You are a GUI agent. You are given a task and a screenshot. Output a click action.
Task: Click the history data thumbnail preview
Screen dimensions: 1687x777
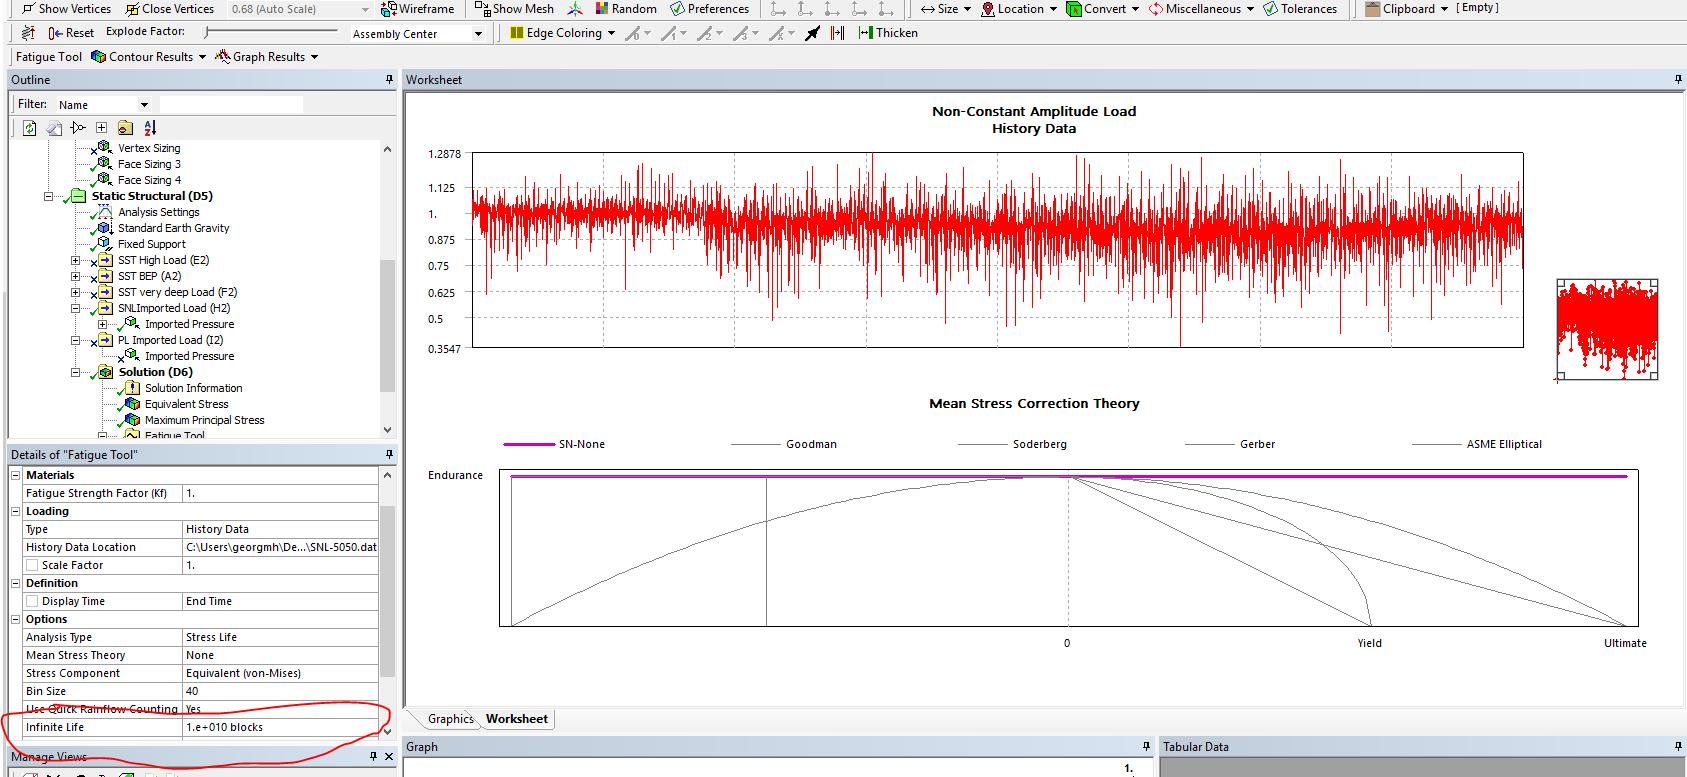point(1607,330)
